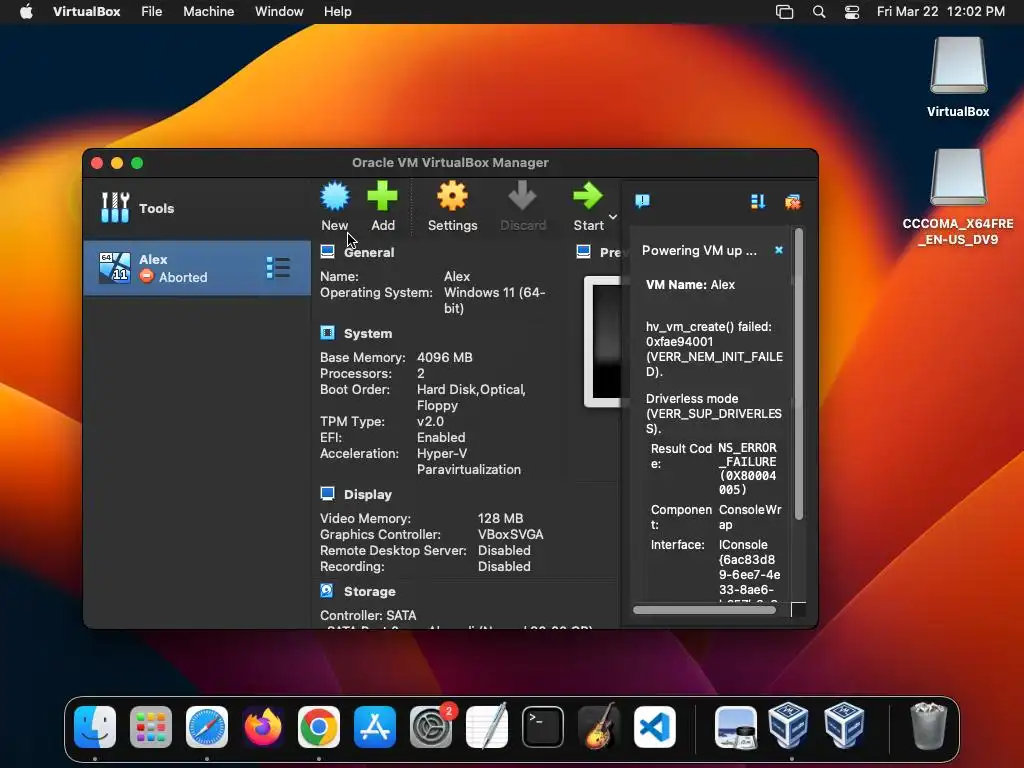Open the Display section header
The height and width of the screenshot is (768, 1024).
click(368, 494)
